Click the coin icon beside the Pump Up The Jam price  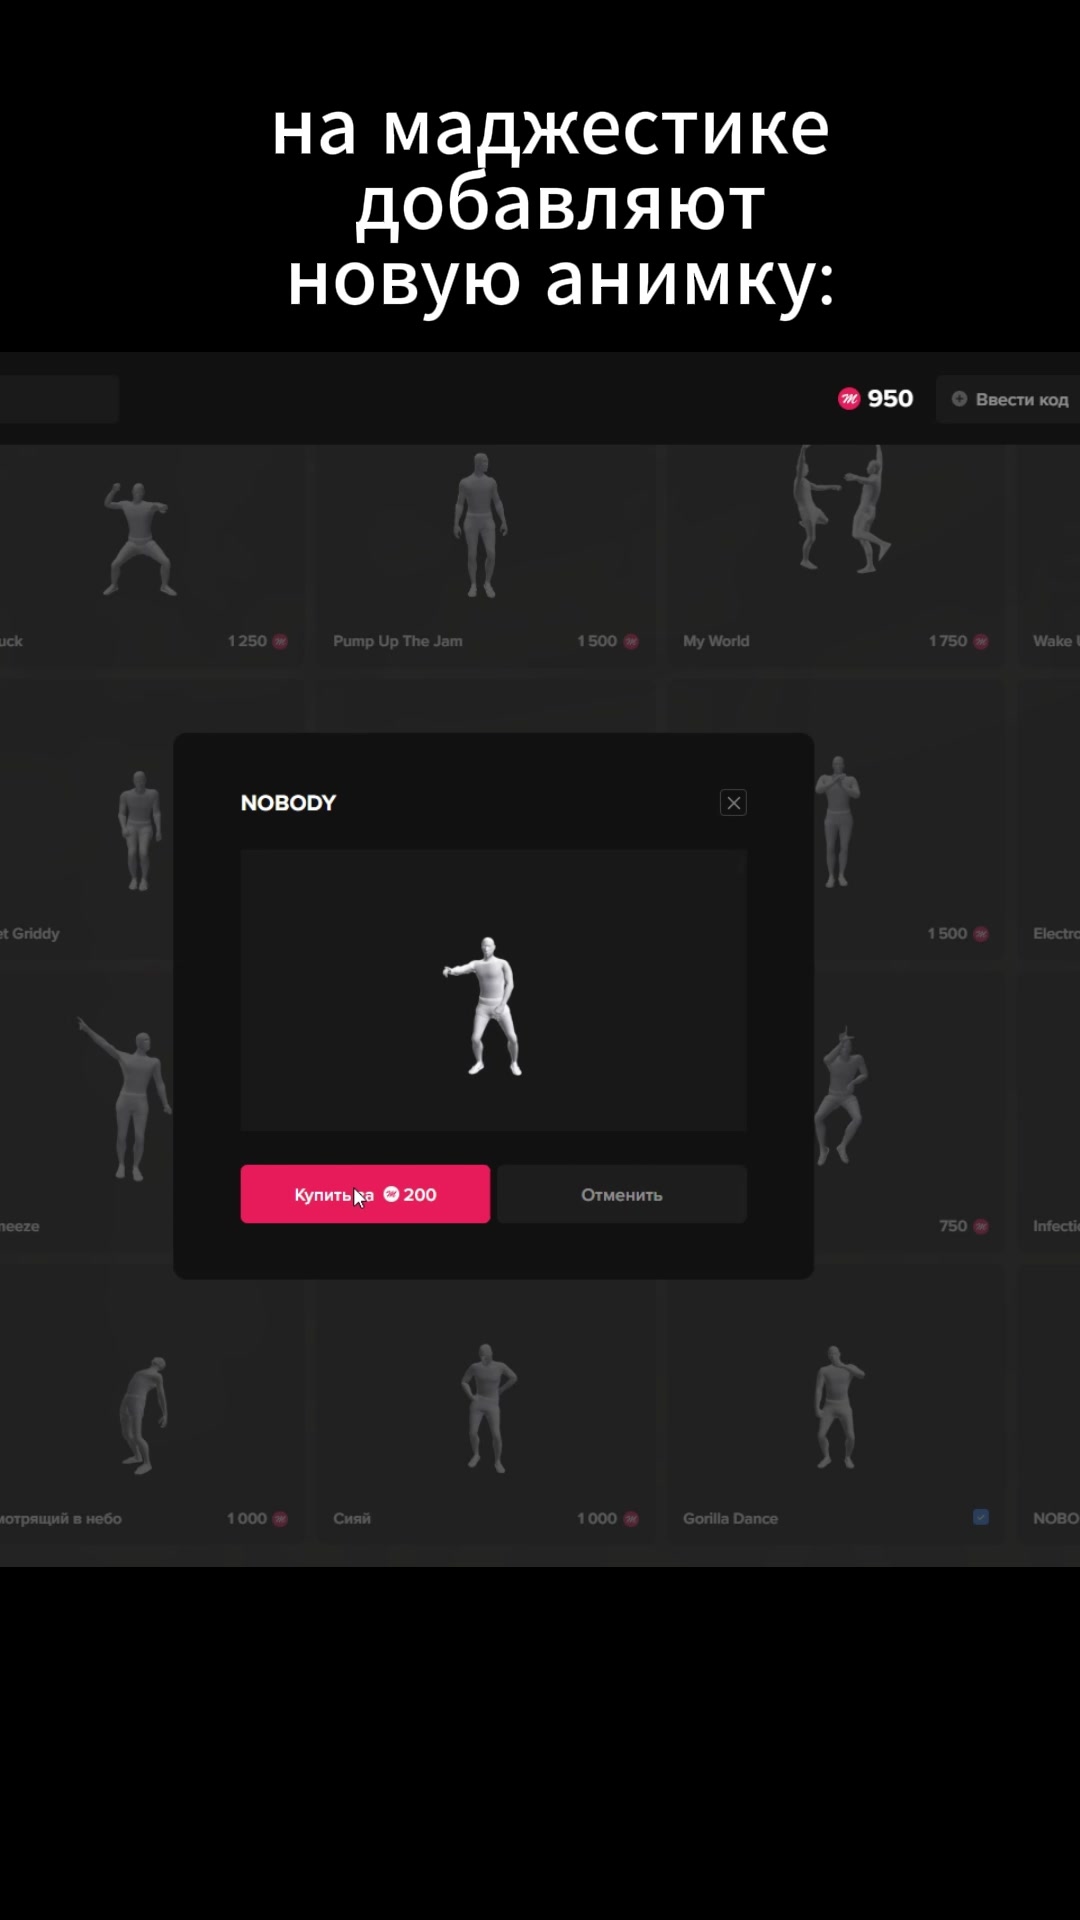(x=631, y=641)
